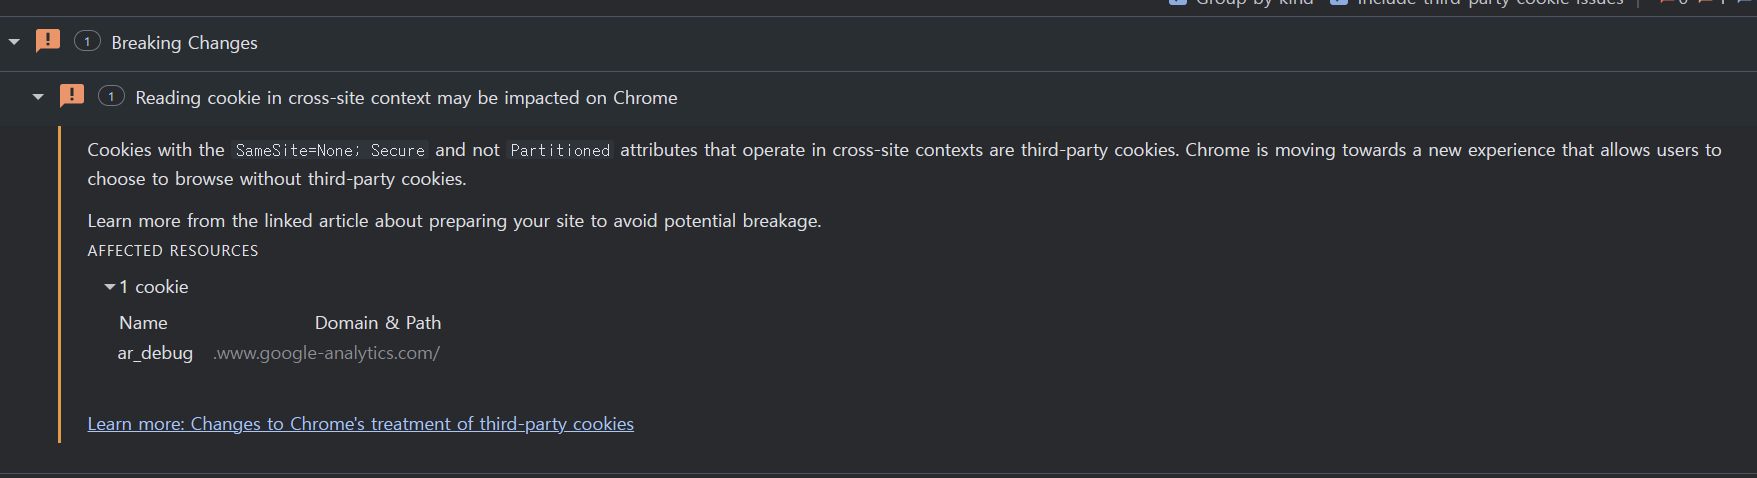Screen dimensions: 1757x478
Task: Click the Breaking Changes warning icon
Action: tap(47, 41)
